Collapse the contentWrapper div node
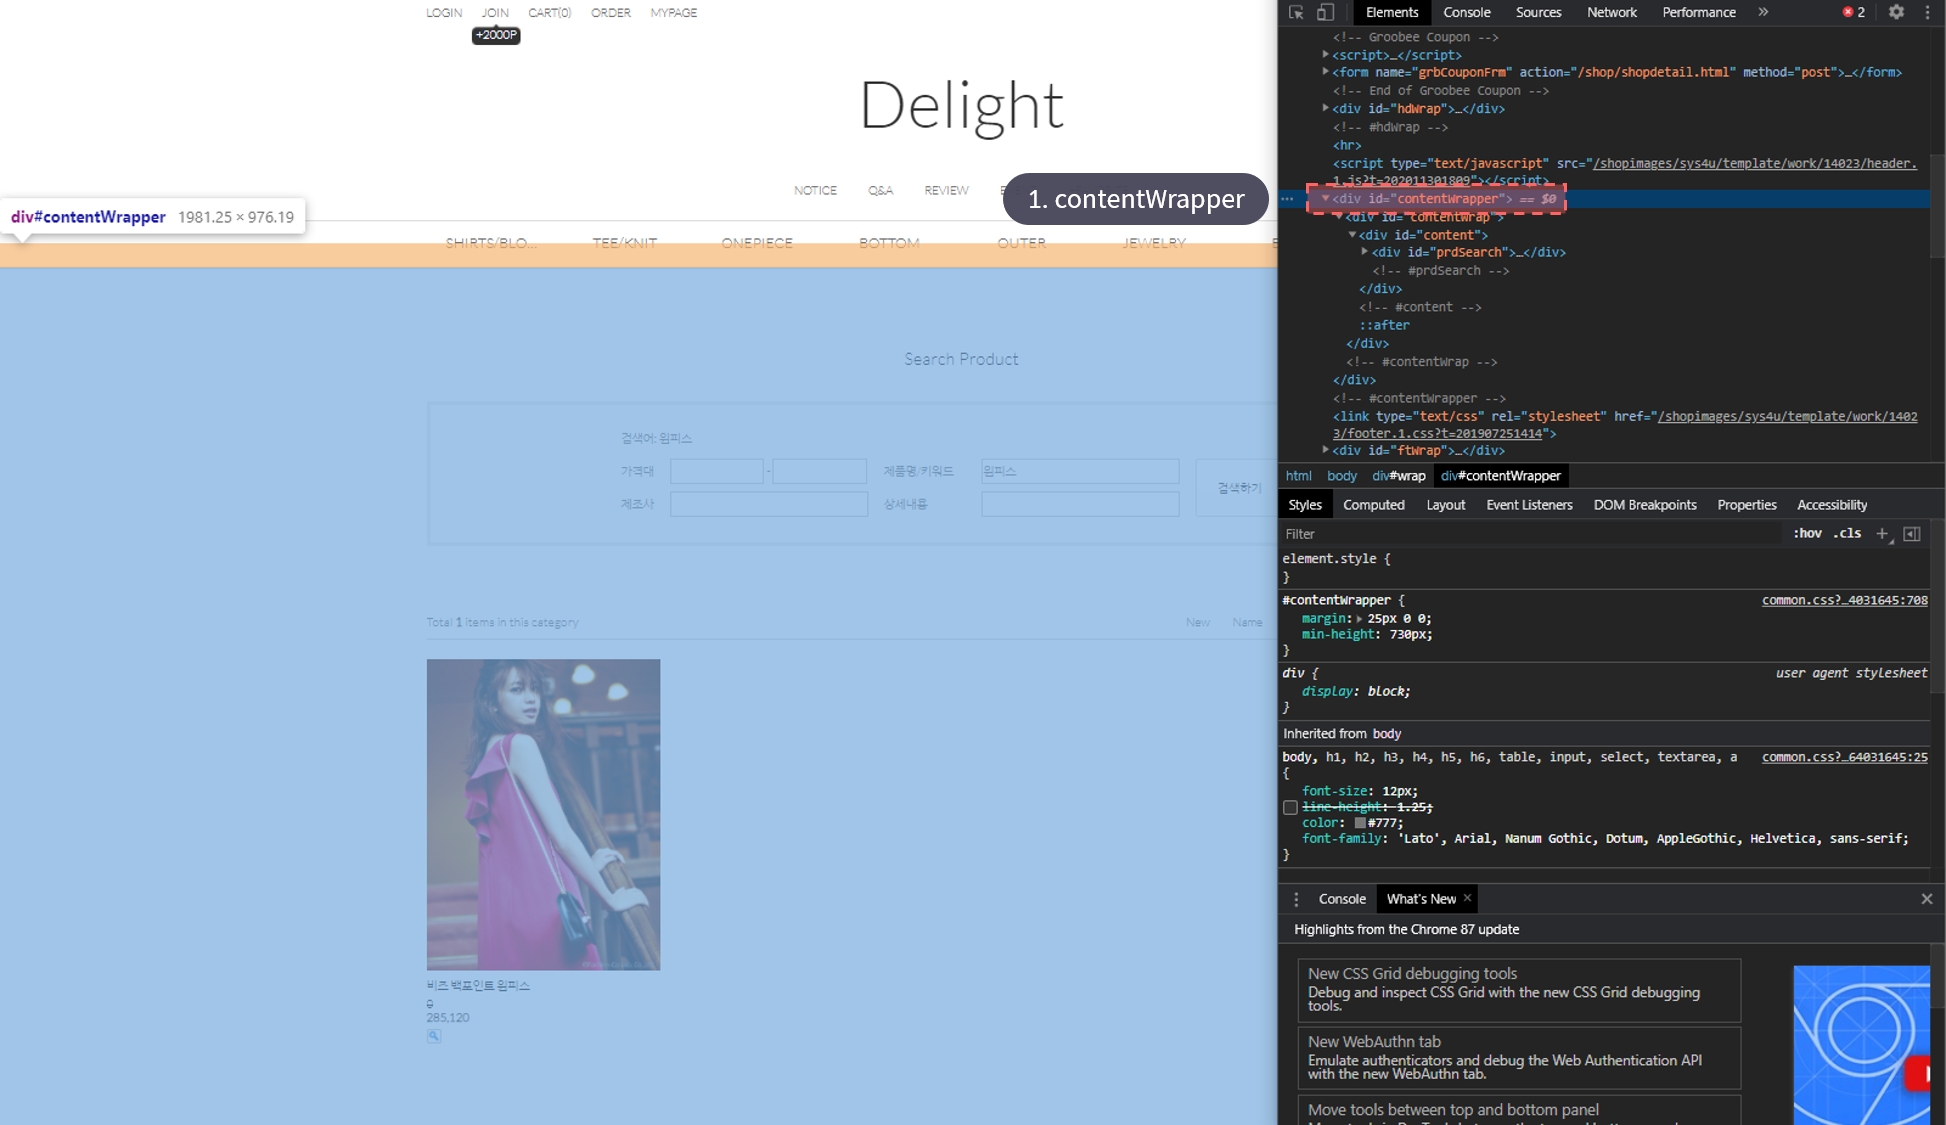 click(x=1326, y=198)
